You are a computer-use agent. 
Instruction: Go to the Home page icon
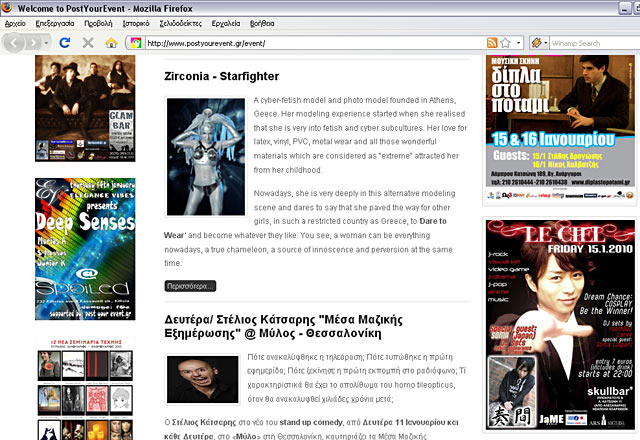[x=111, y=42]
